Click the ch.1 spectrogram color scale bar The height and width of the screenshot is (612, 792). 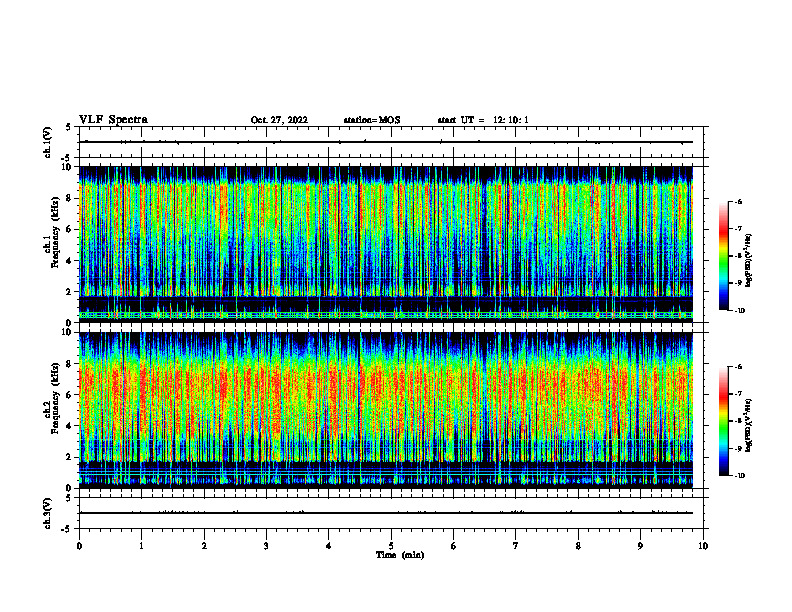[723, 256]
